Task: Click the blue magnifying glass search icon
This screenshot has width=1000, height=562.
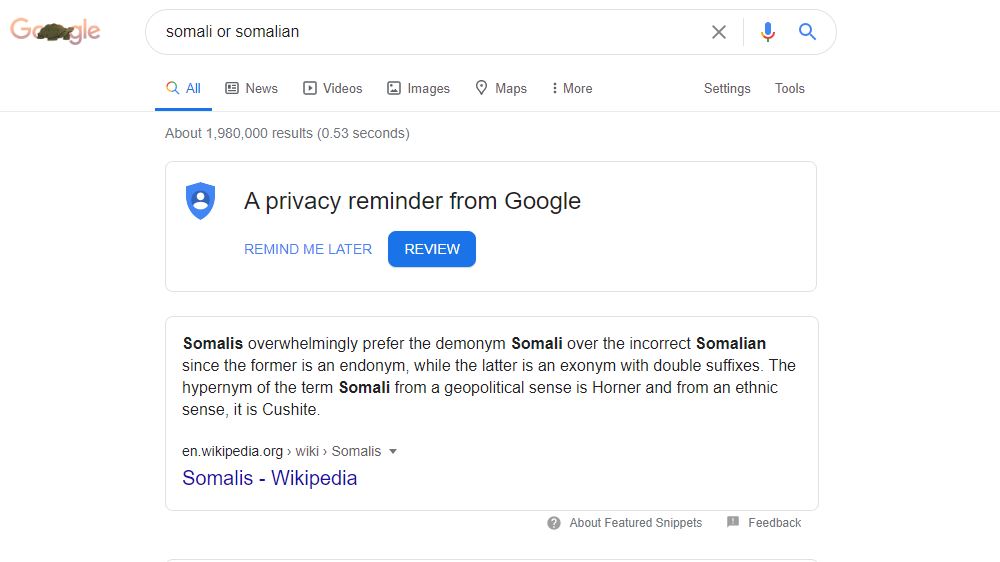Action: tap(807, 31)
